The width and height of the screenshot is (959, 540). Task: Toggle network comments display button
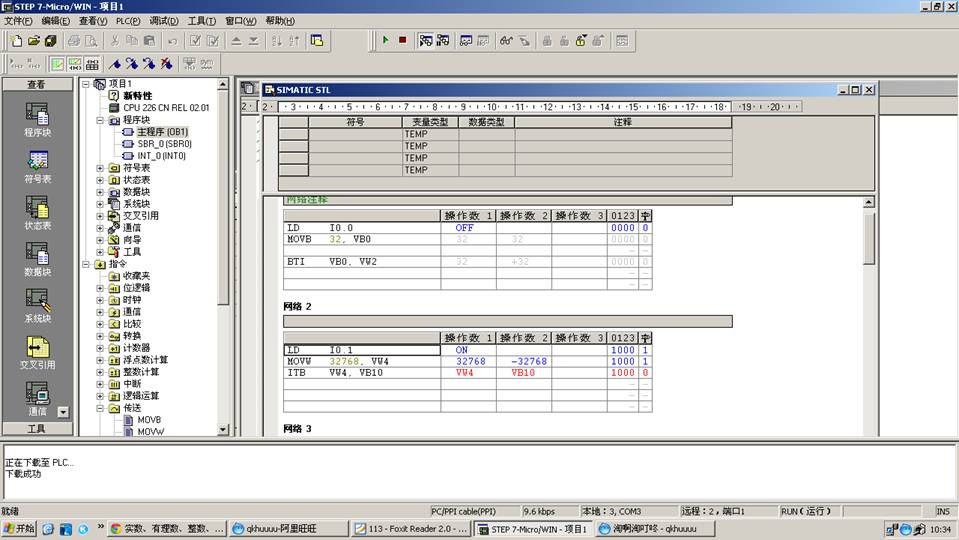point(75,64)
